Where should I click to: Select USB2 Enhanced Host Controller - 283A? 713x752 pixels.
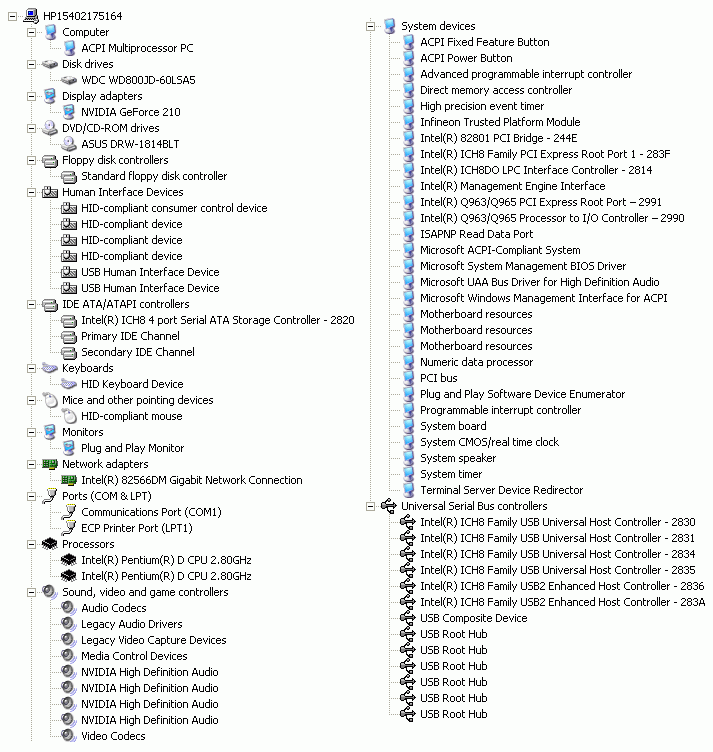(x=562, y=602)
